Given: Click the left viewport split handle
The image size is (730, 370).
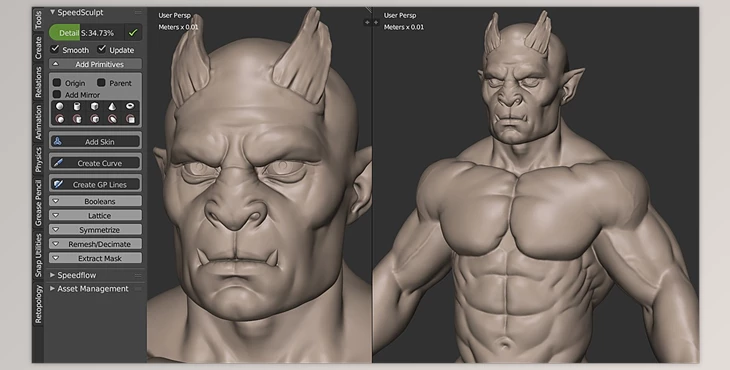Looking at the screenshot, I should pos(367,22).
